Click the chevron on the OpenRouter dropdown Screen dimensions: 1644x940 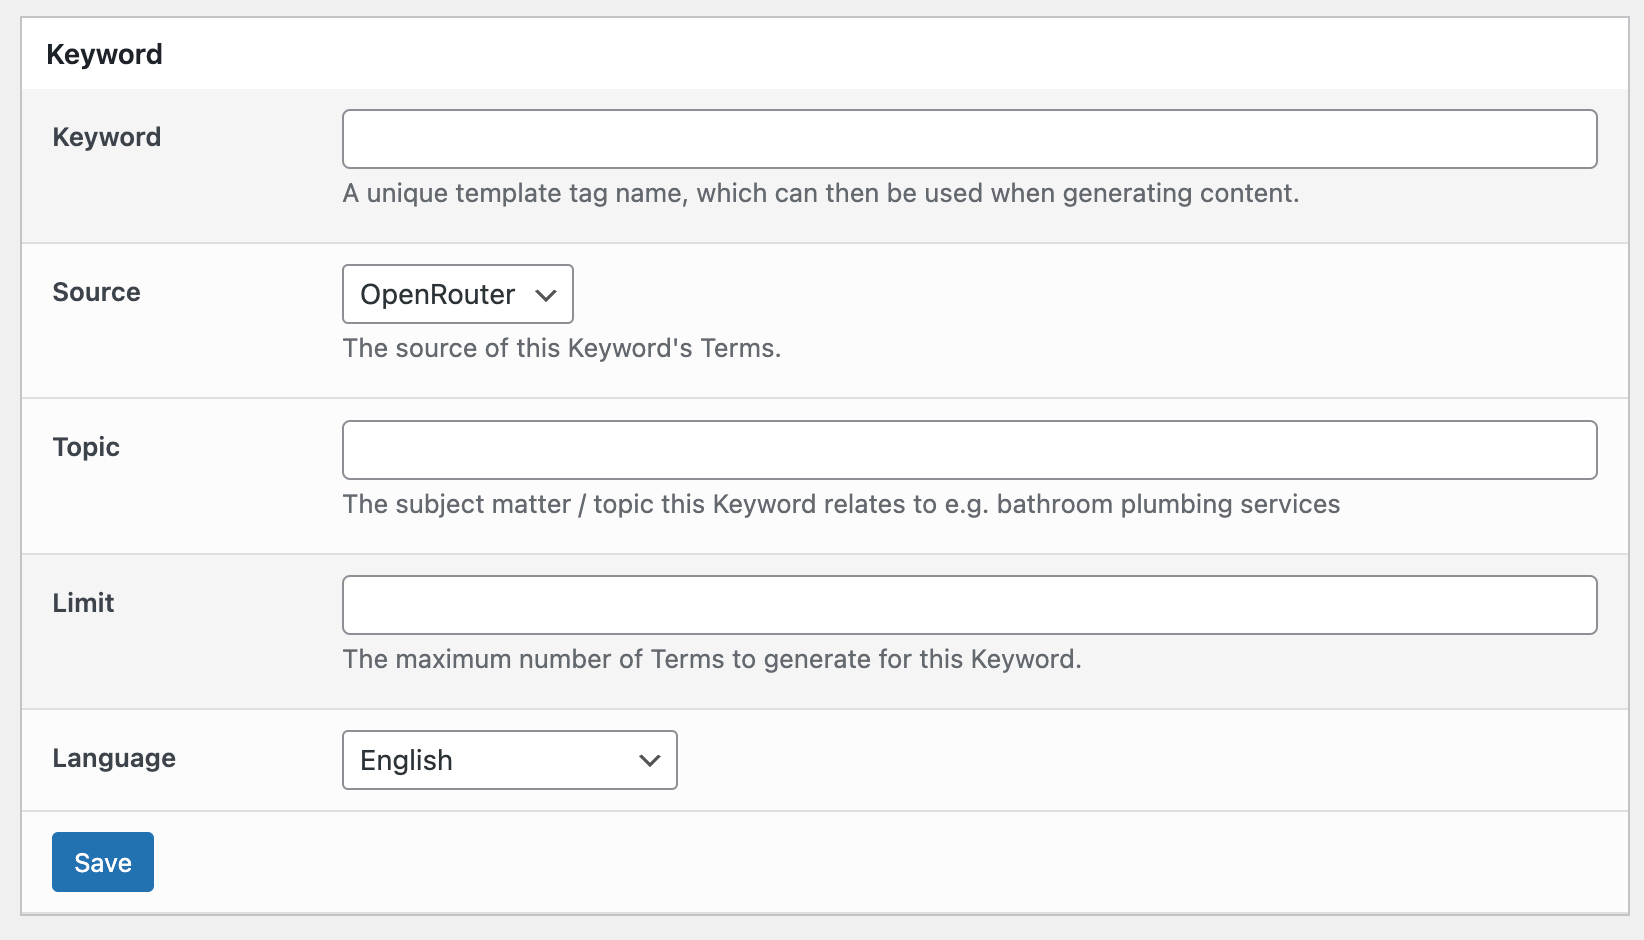pyautogui.click(x=544, y=294)
